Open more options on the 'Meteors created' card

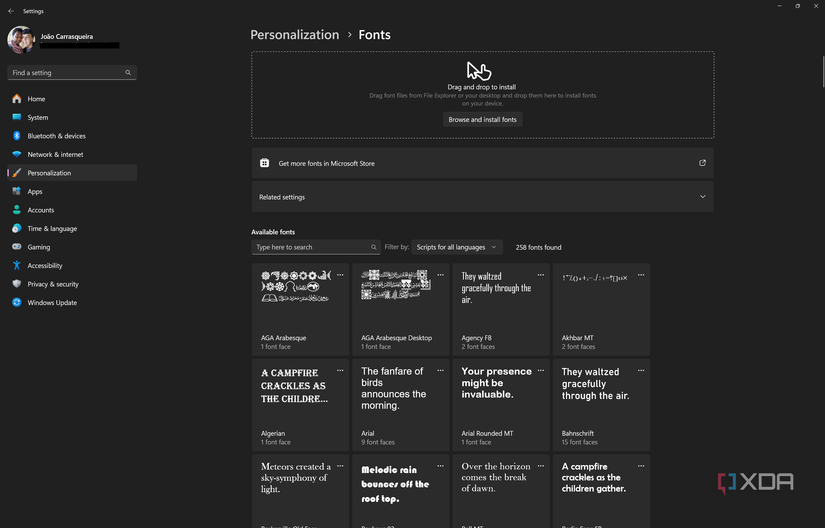pyautogui.click(x=340, y=466)
